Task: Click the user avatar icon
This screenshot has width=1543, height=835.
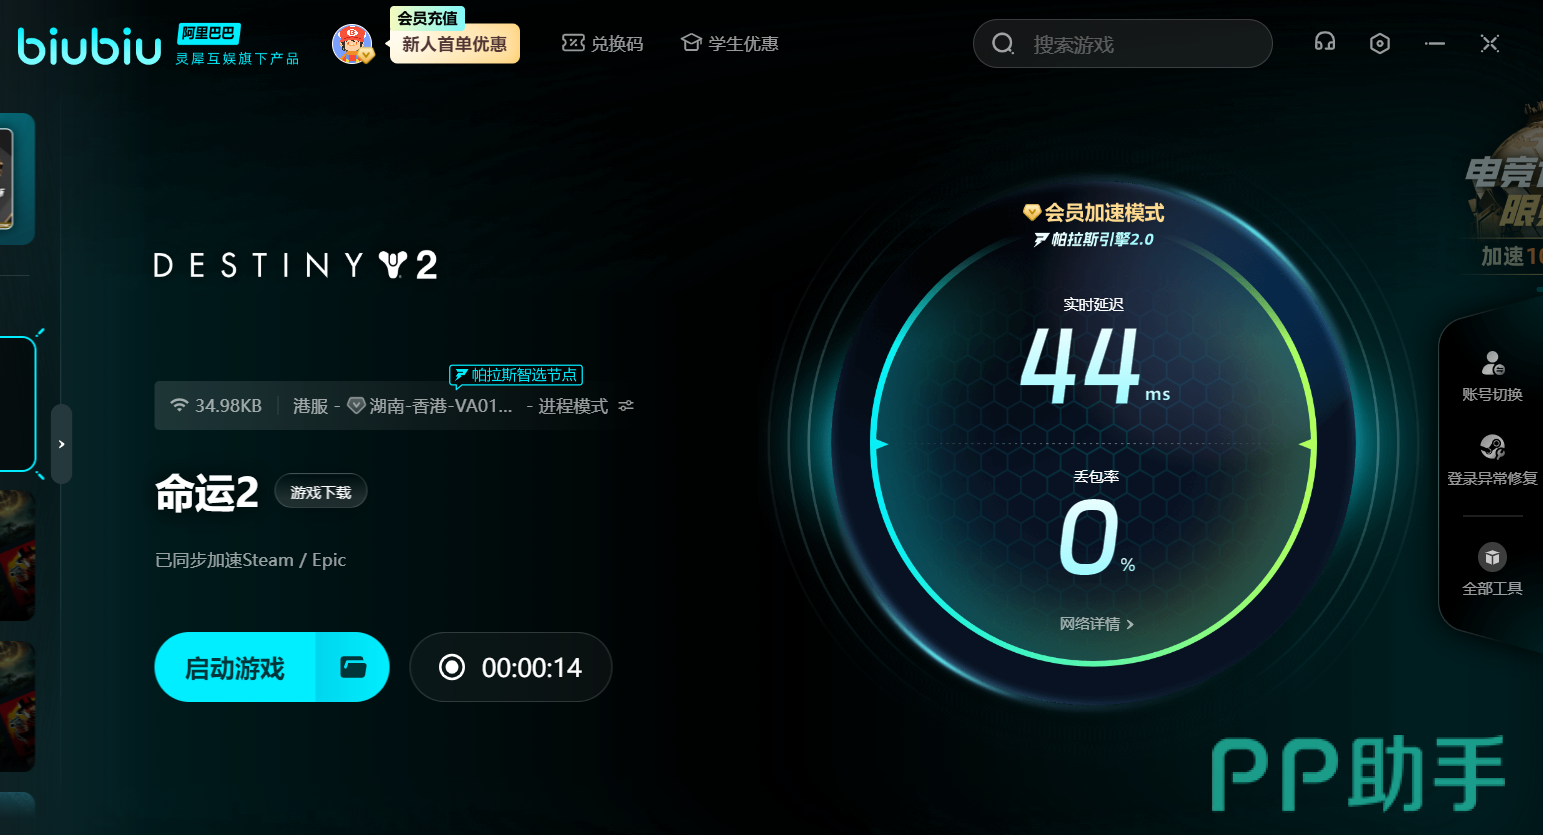Action: pos(351,44)
